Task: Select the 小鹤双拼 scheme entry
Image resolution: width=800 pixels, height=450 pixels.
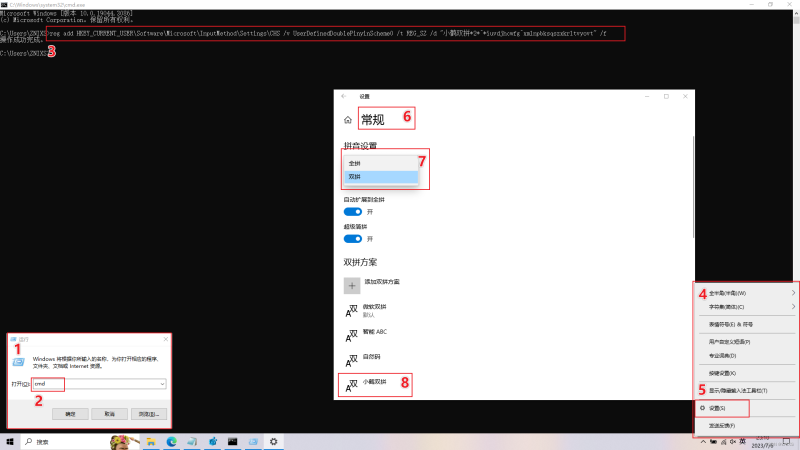Action: coord(375,383)
